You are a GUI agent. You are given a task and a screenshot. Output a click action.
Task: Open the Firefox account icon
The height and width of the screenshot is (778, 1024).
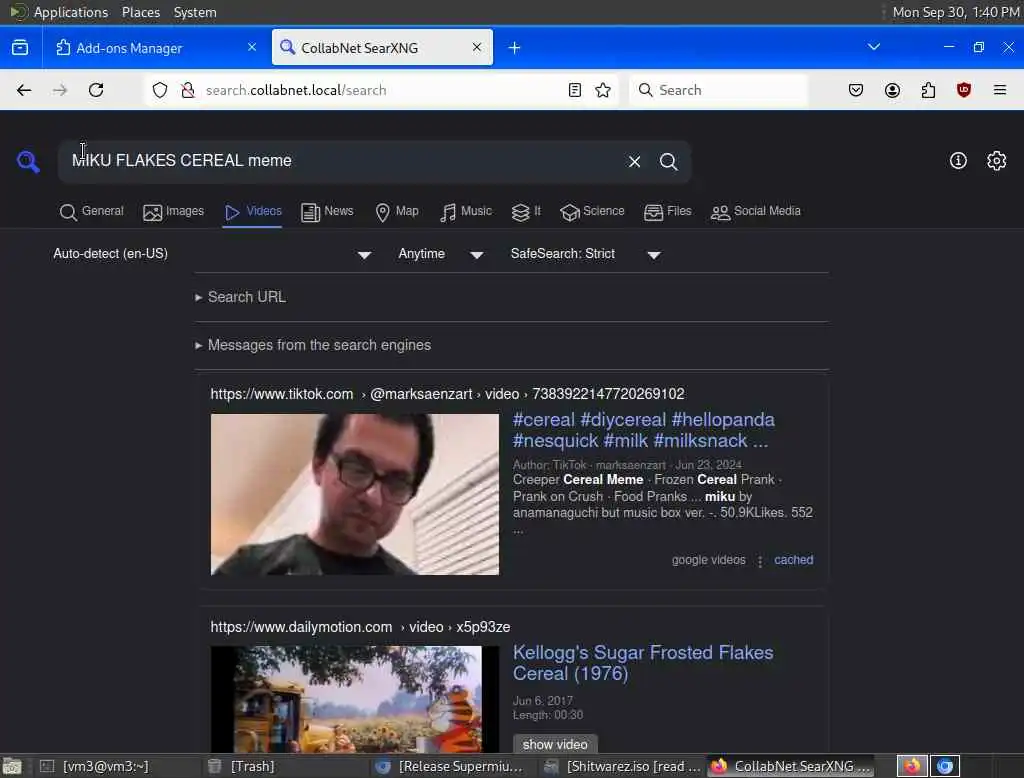point(892,90)
